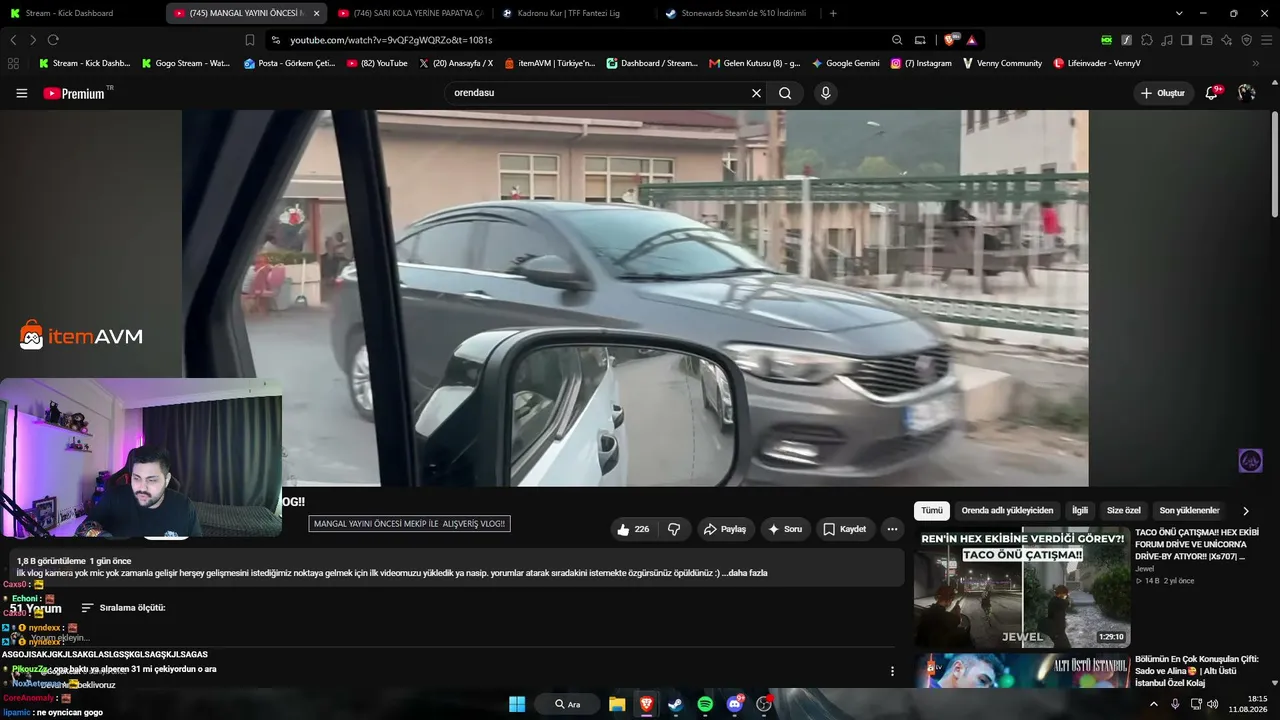
Task: Open Discord from the taskbar
Action: 735,704
